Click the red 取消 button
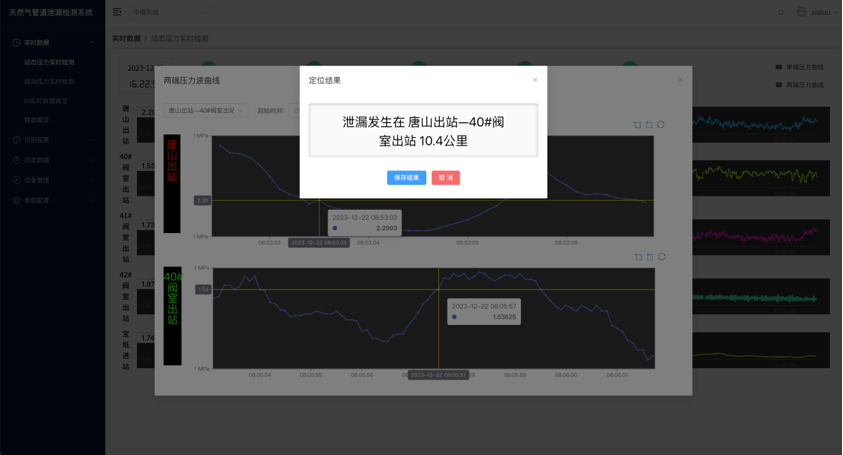Screen dimensions: 843x455 pos(445,178)
